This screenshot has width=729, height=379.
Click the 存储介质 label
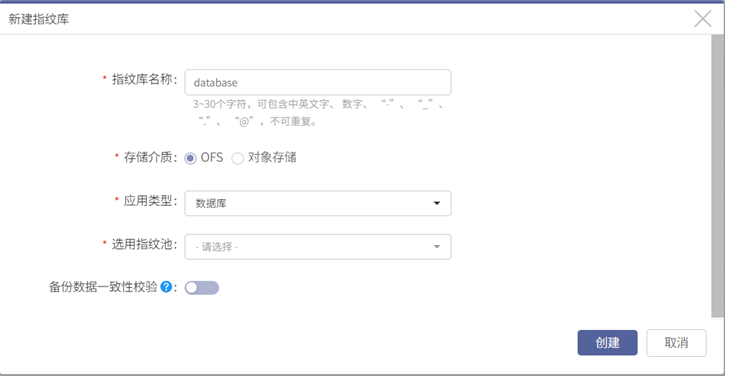point(150,157)
